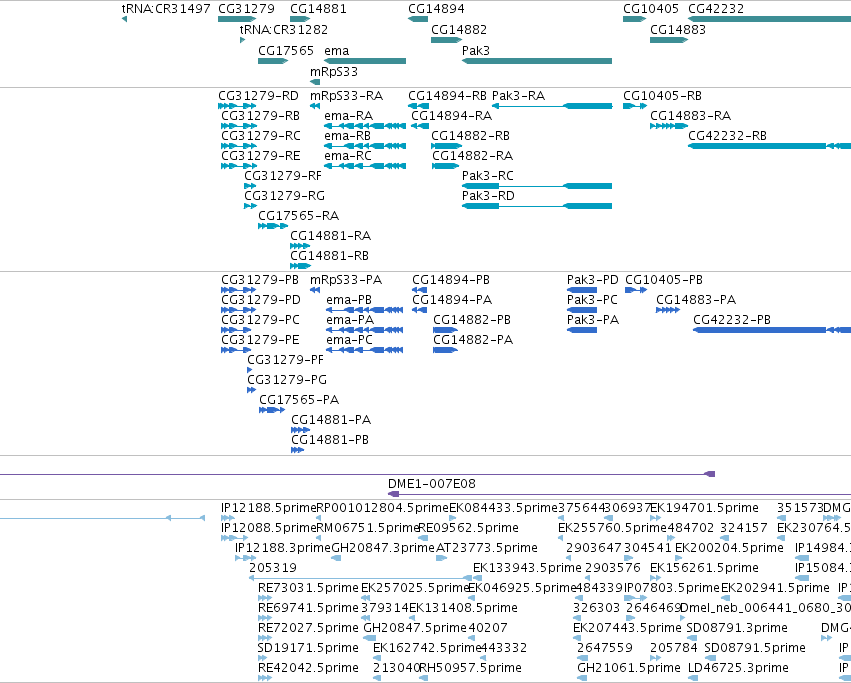Image resolution: width=851 pixels, height=683 pixels.
Task: Click the teal ema gene bar
Action: pos(365,61)
